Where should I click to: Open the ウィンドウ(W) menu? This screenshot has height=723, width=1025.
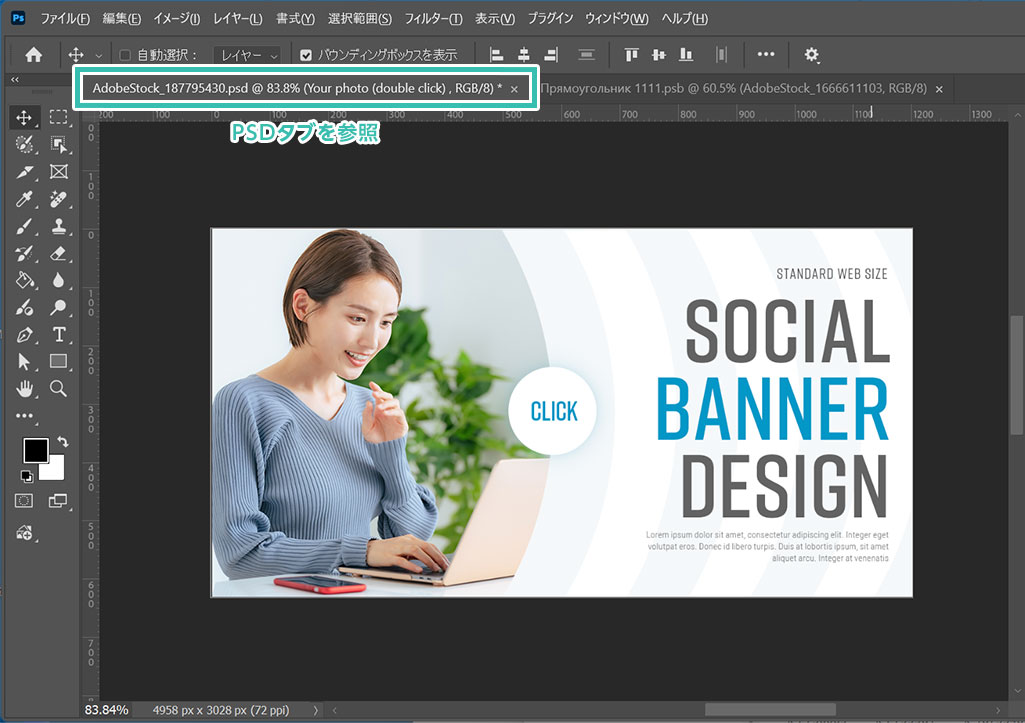pyautogui.click(x=616, y=18)
